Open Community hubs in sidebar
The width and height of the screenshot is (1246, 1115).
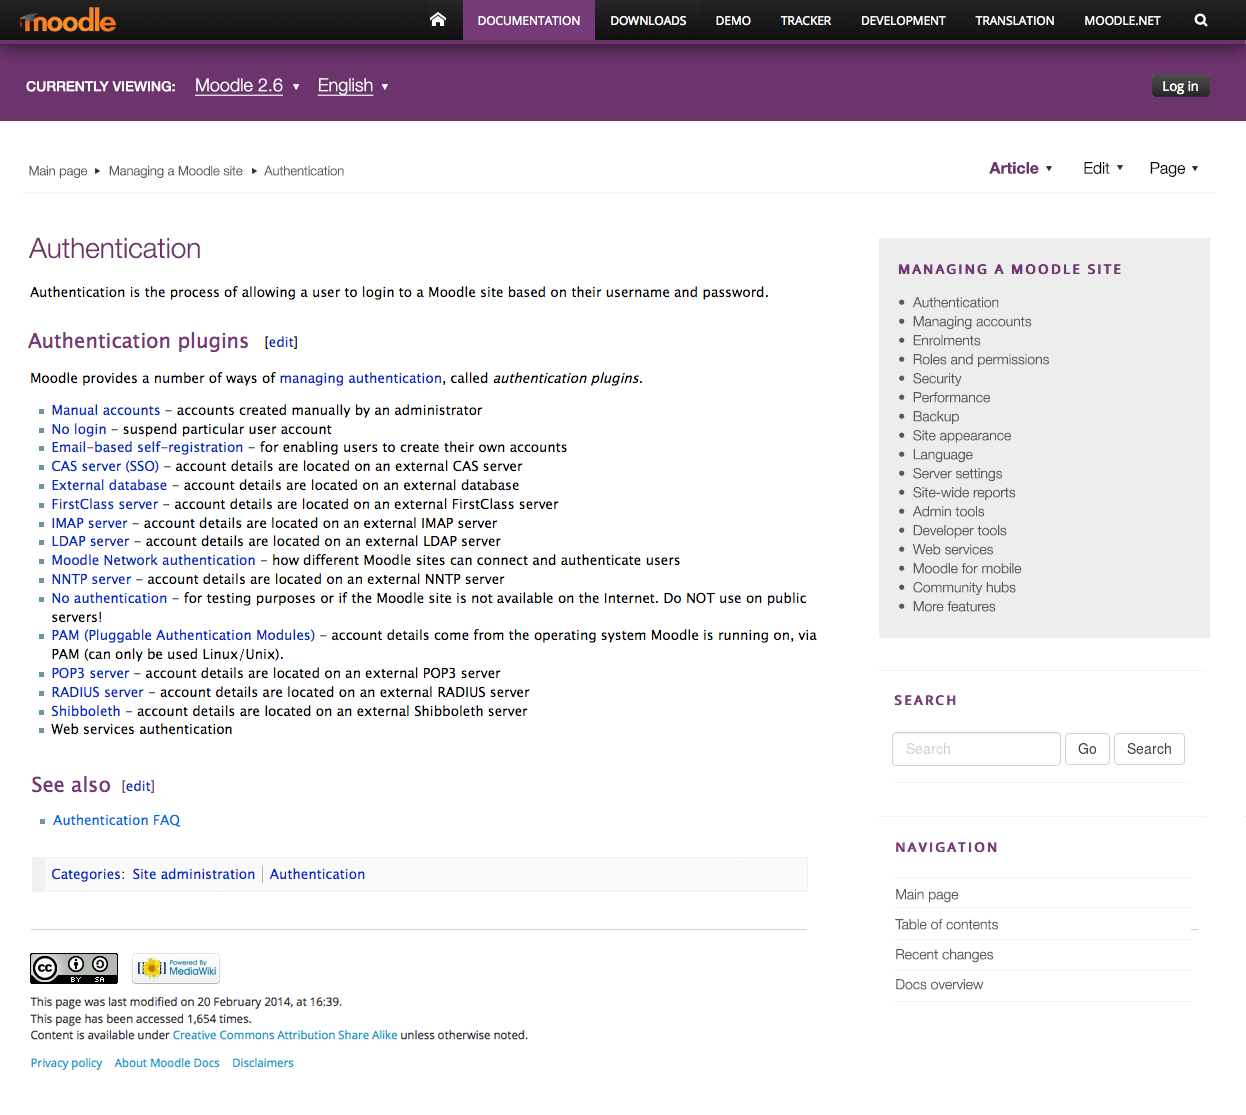point(964,587)
